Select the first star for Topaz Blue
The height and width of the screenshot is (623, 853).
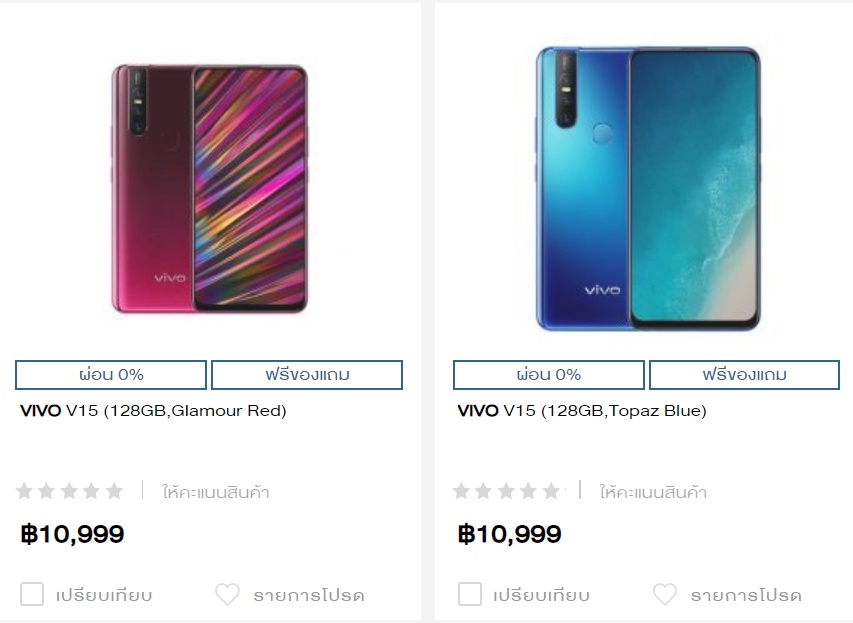coord(461,491)
